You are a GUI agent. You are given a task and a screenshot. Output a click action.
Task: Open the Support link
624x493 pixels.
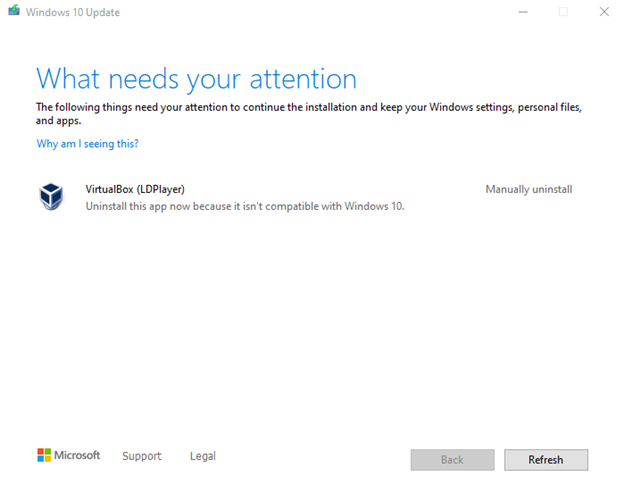142,456
